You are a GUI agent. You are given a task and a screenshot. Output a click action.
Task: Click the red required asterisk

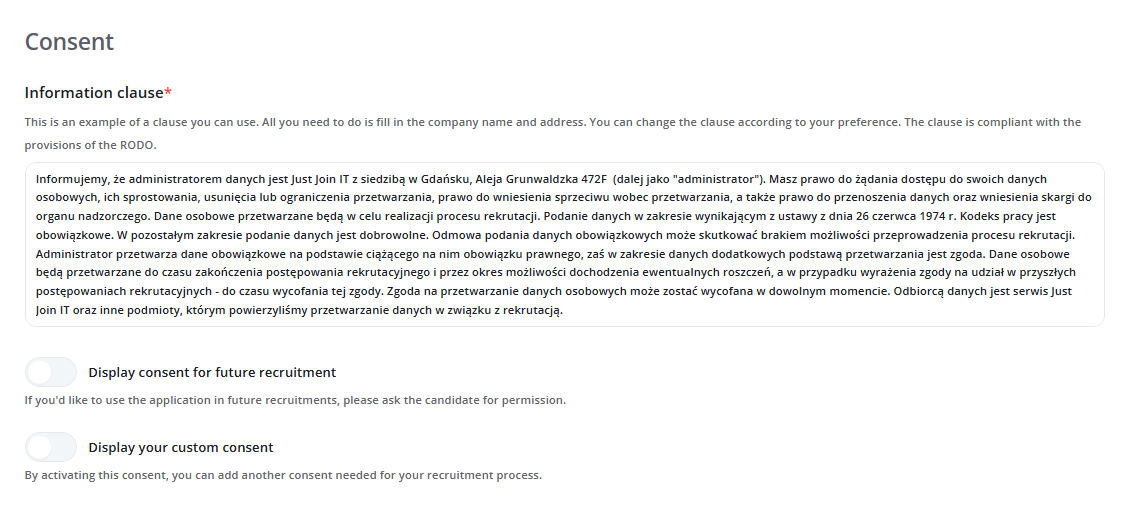[168, 92]
